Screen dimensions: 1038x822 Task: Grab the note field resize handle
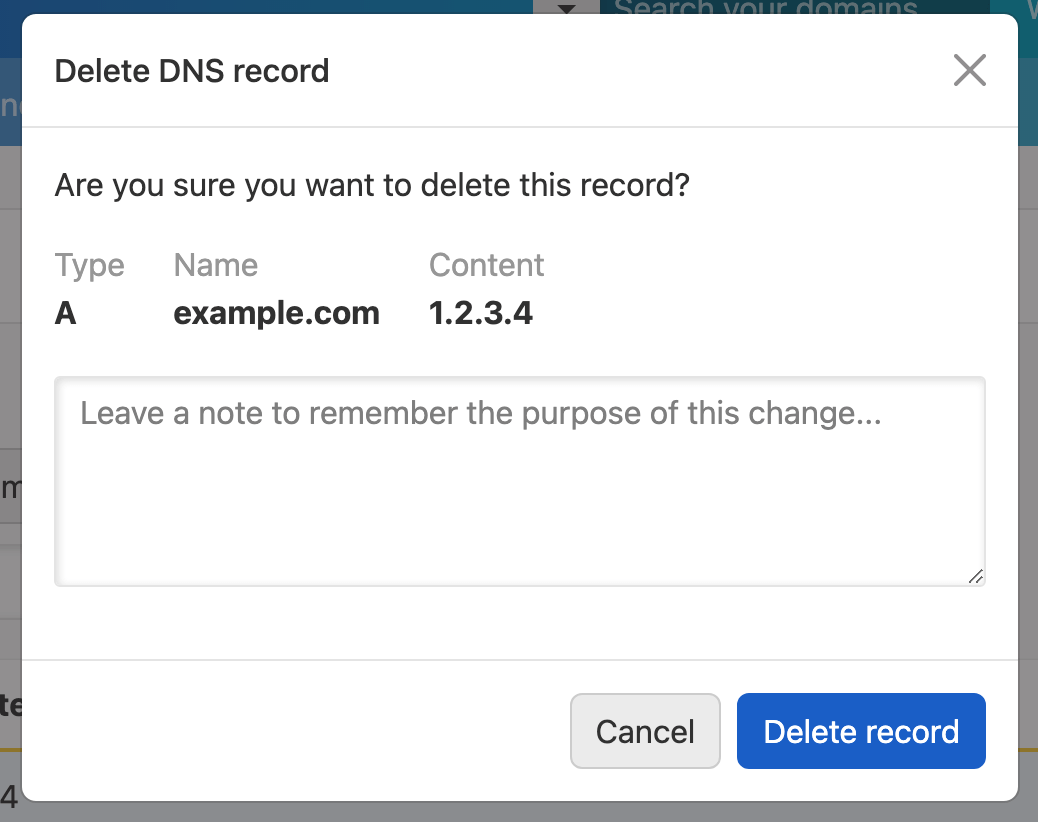[975, 575]
